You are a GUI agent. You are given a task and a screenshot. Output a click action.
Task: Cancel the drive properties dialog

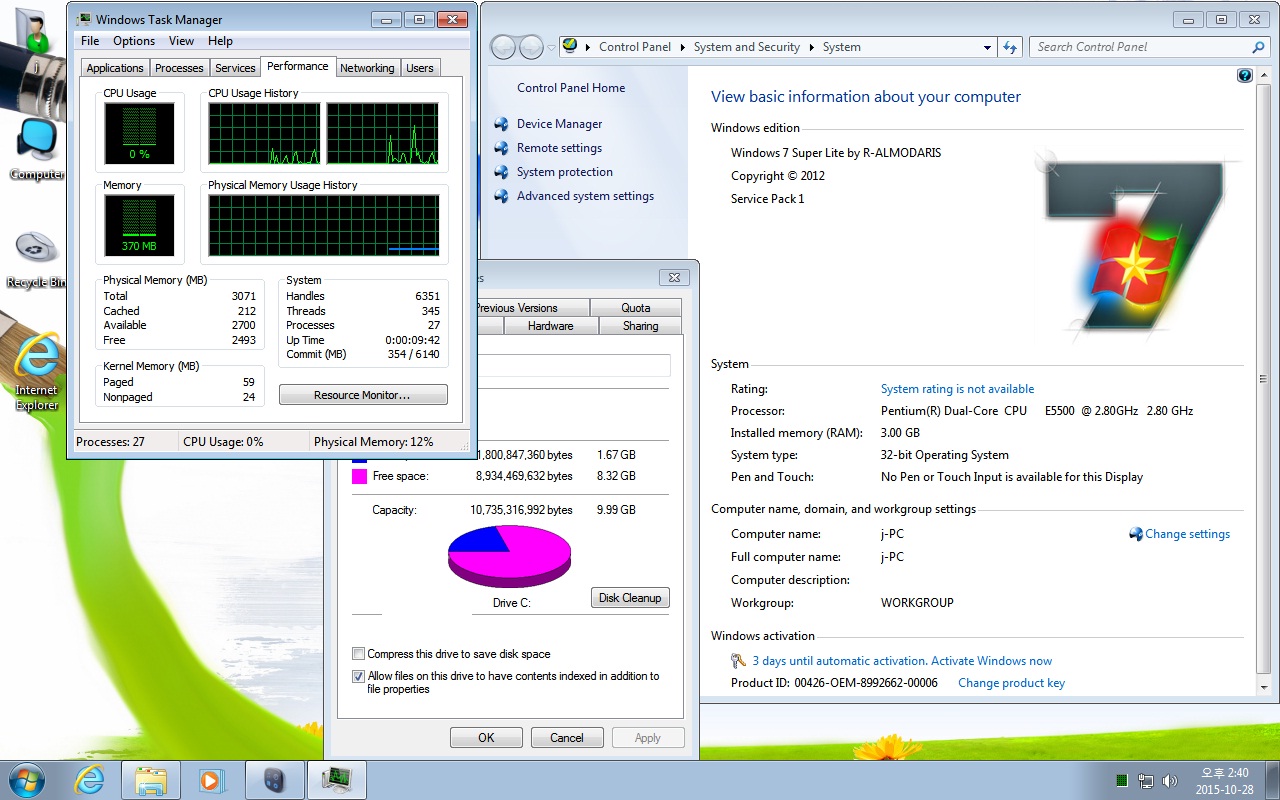coord(567,738)
